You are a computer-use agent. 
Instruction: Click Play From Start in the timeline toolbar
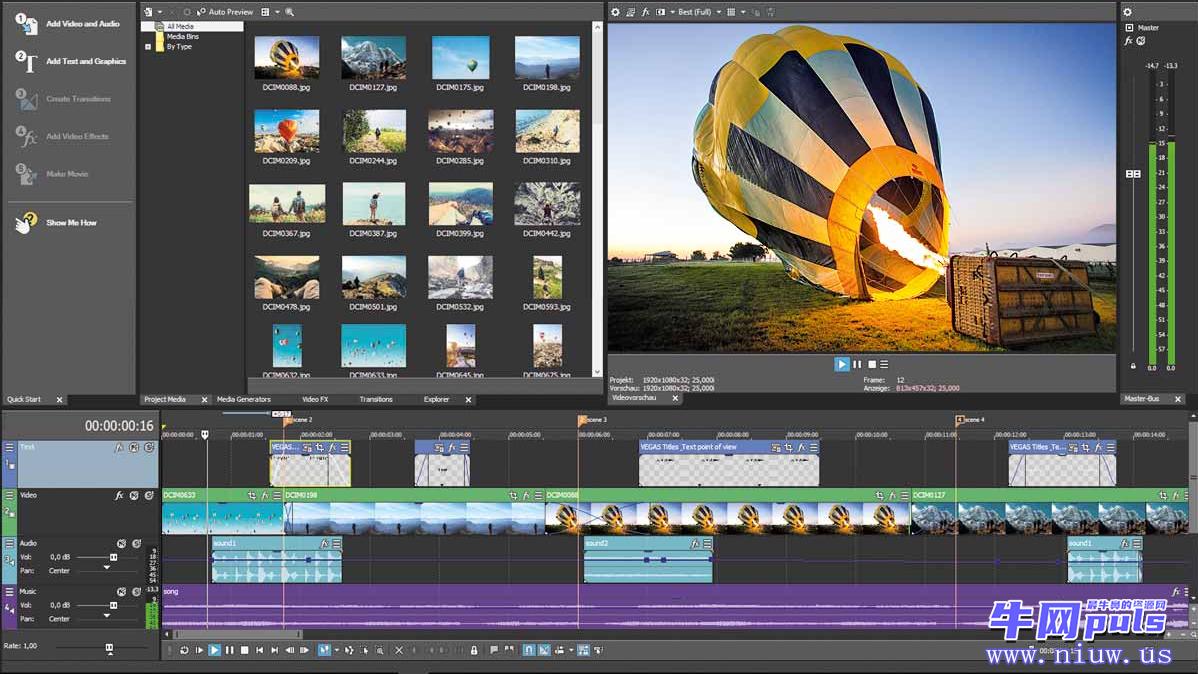[x=199, y=650]
